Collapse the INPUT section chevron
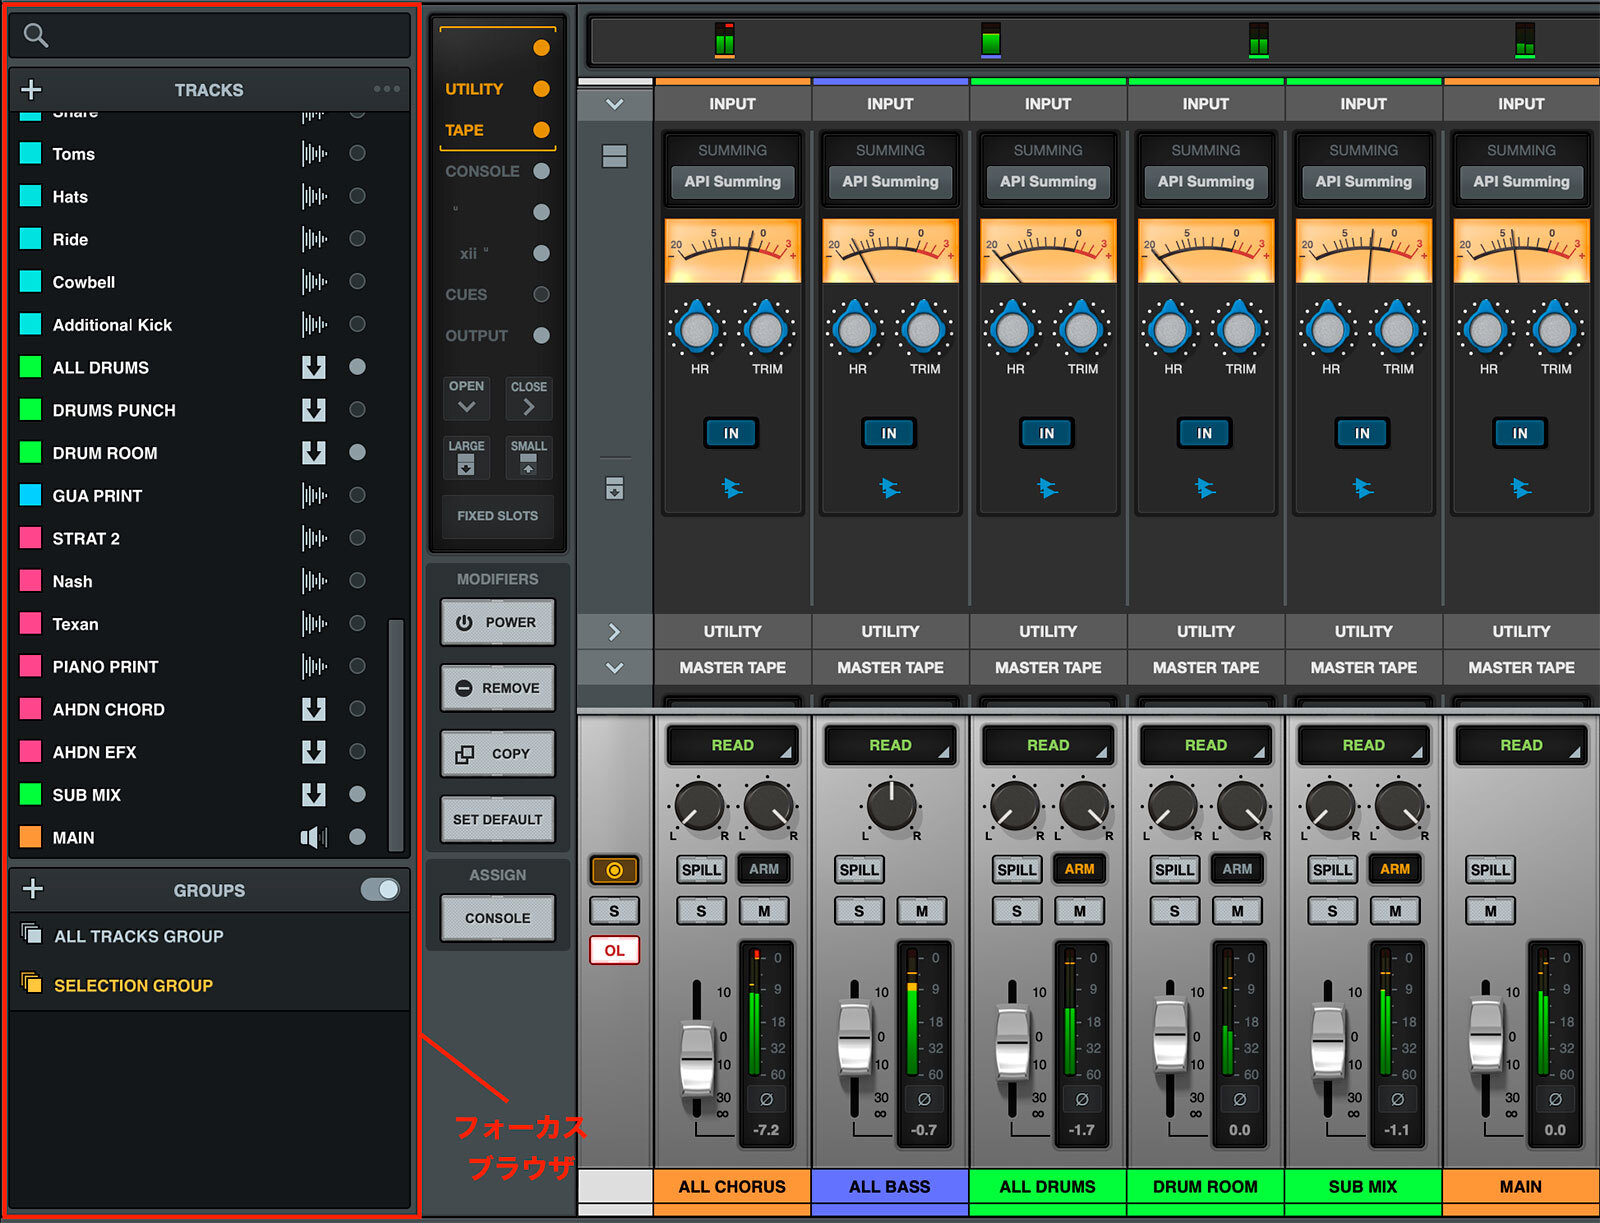1600x1223 pixels. [614, 104]
